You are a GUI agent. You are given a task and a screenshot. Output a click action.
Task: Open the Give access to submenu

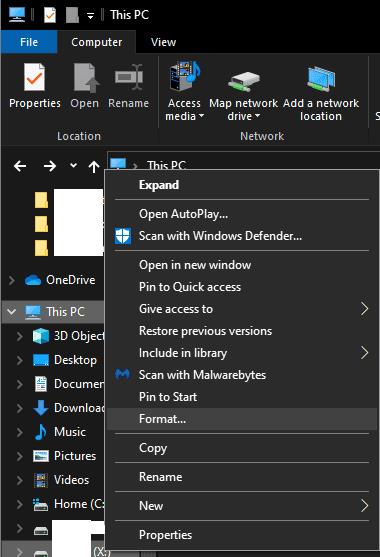pyautogui.click(x=241, y=309)
